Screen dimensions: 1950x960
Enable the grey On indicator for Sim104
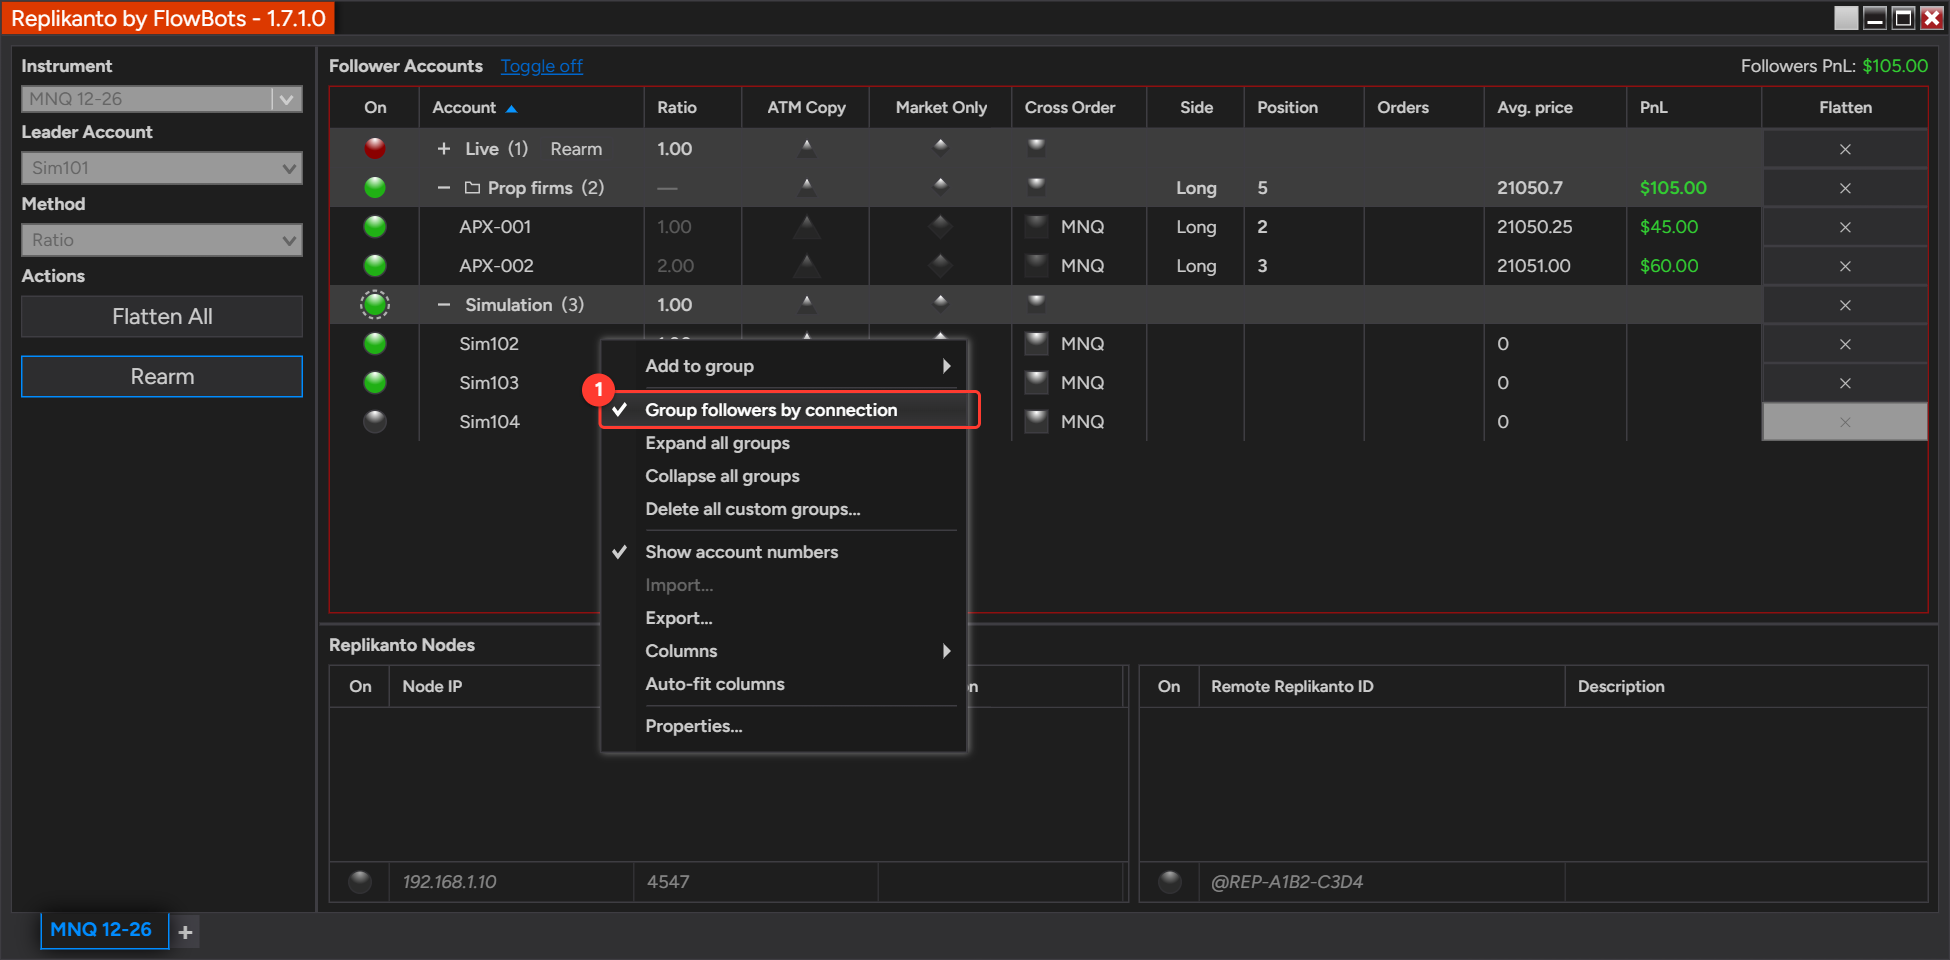click(x=375, y=421)
